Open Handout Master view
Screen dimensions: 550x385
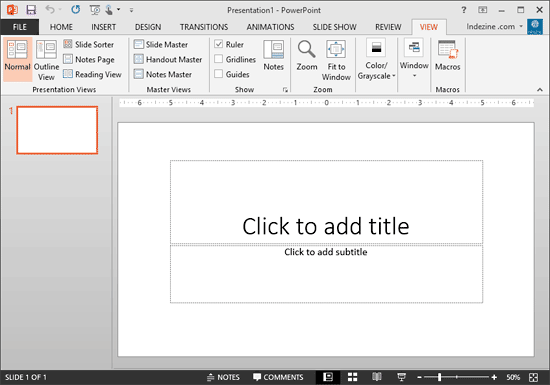tap(168, 59)
